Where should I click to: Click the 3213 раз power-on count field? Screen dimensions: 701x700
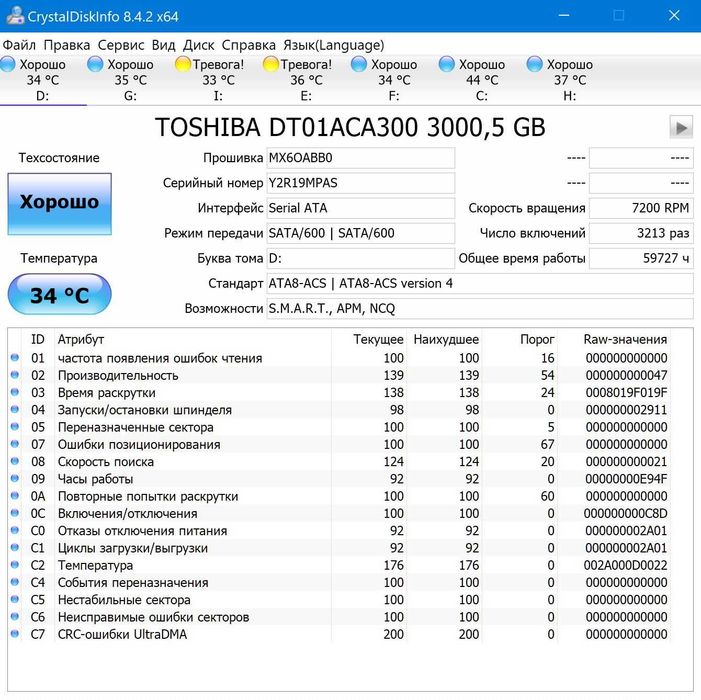coord(641,233)
